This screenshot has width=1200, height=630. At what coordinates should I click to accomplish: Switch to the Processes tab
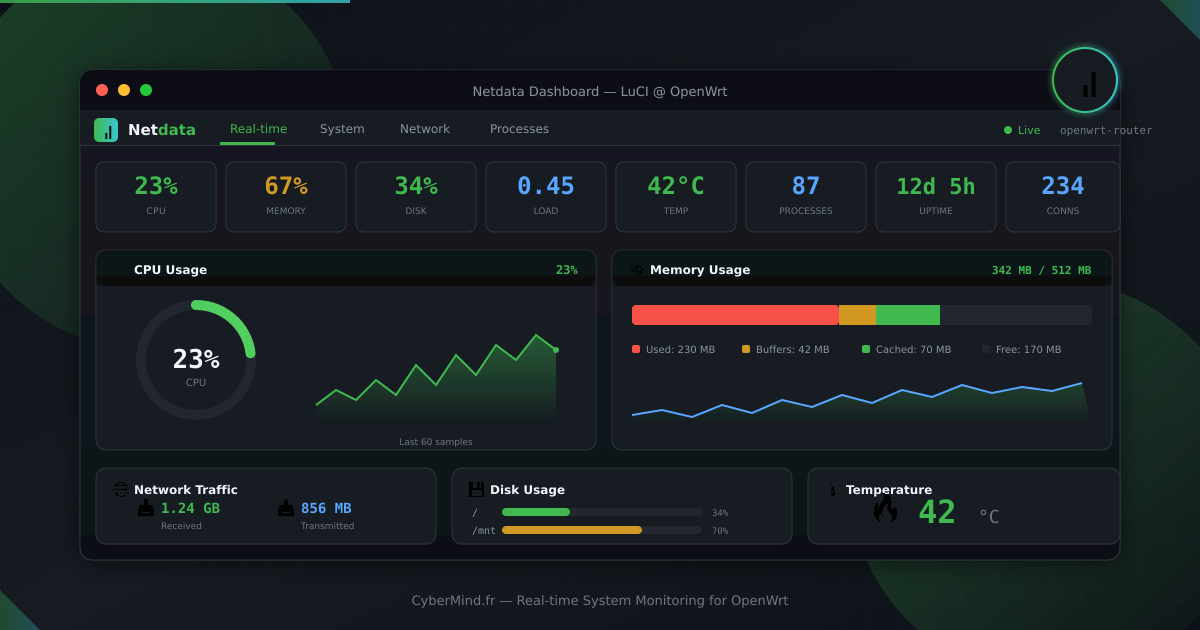(x=519, y=129)
